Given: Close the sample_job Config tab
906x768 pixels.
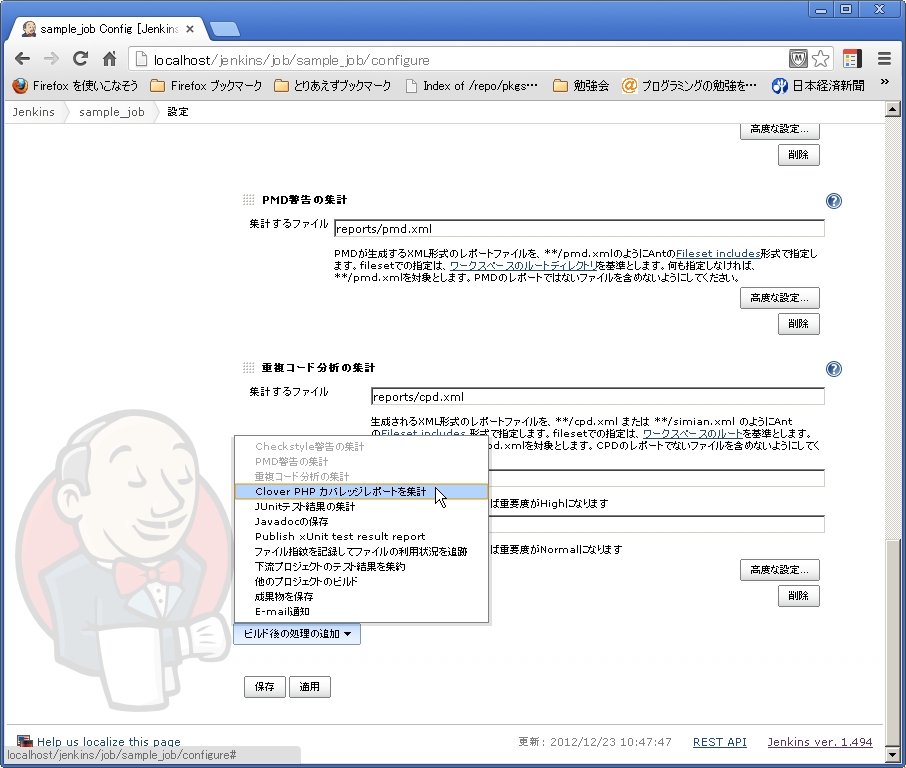Looking at the screenshot, I should pyautogui.click(x=190, y=29).
